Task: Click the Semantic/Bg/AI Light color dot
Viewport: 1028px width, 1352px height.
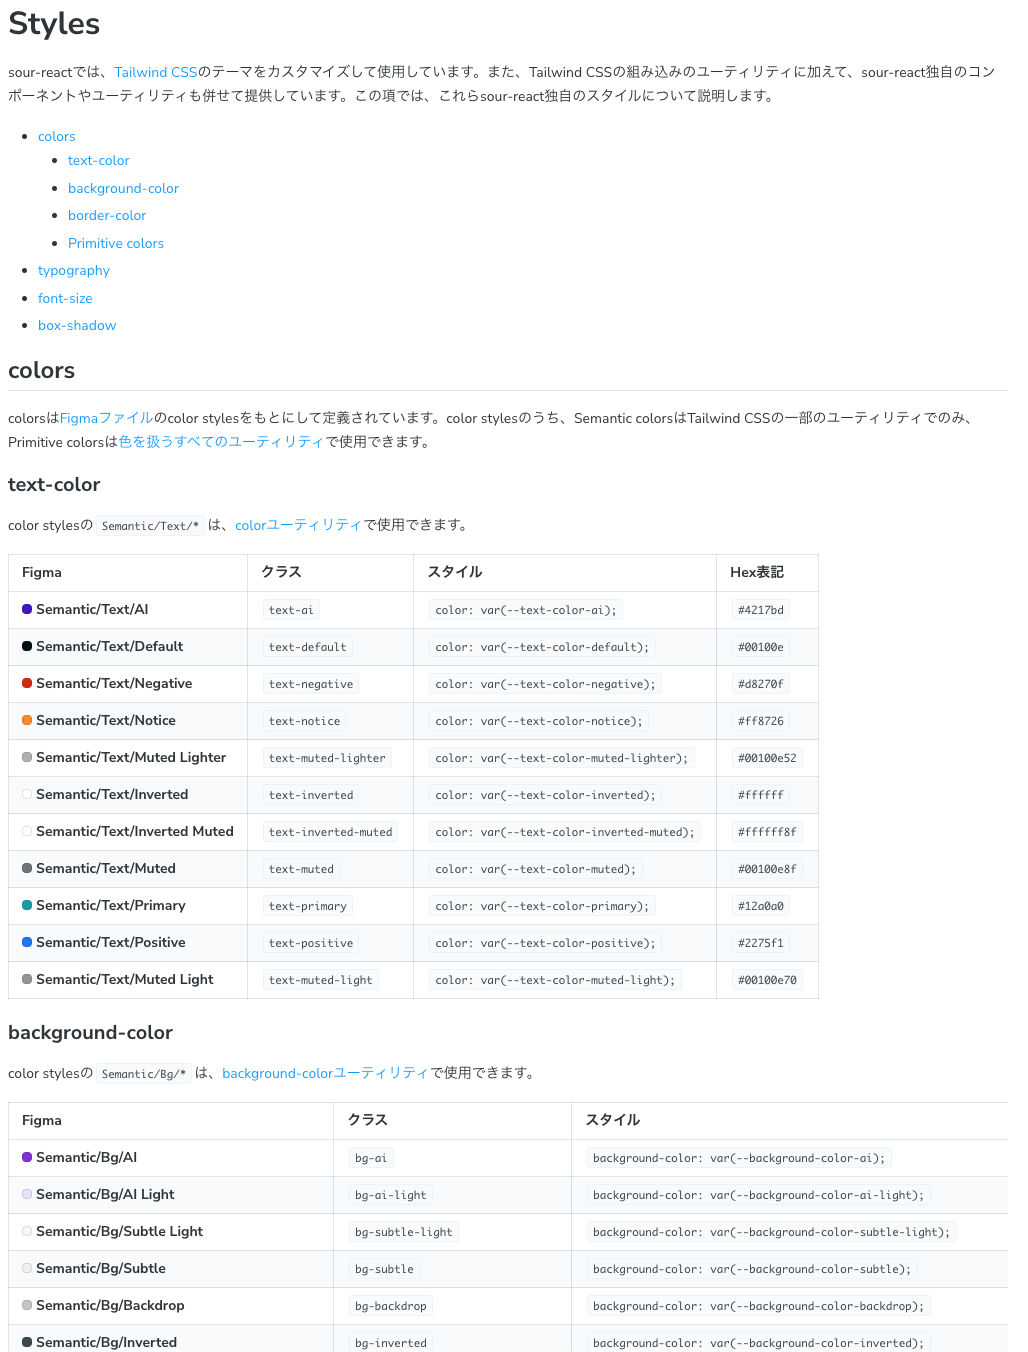Action: (x=27, y=1194)
